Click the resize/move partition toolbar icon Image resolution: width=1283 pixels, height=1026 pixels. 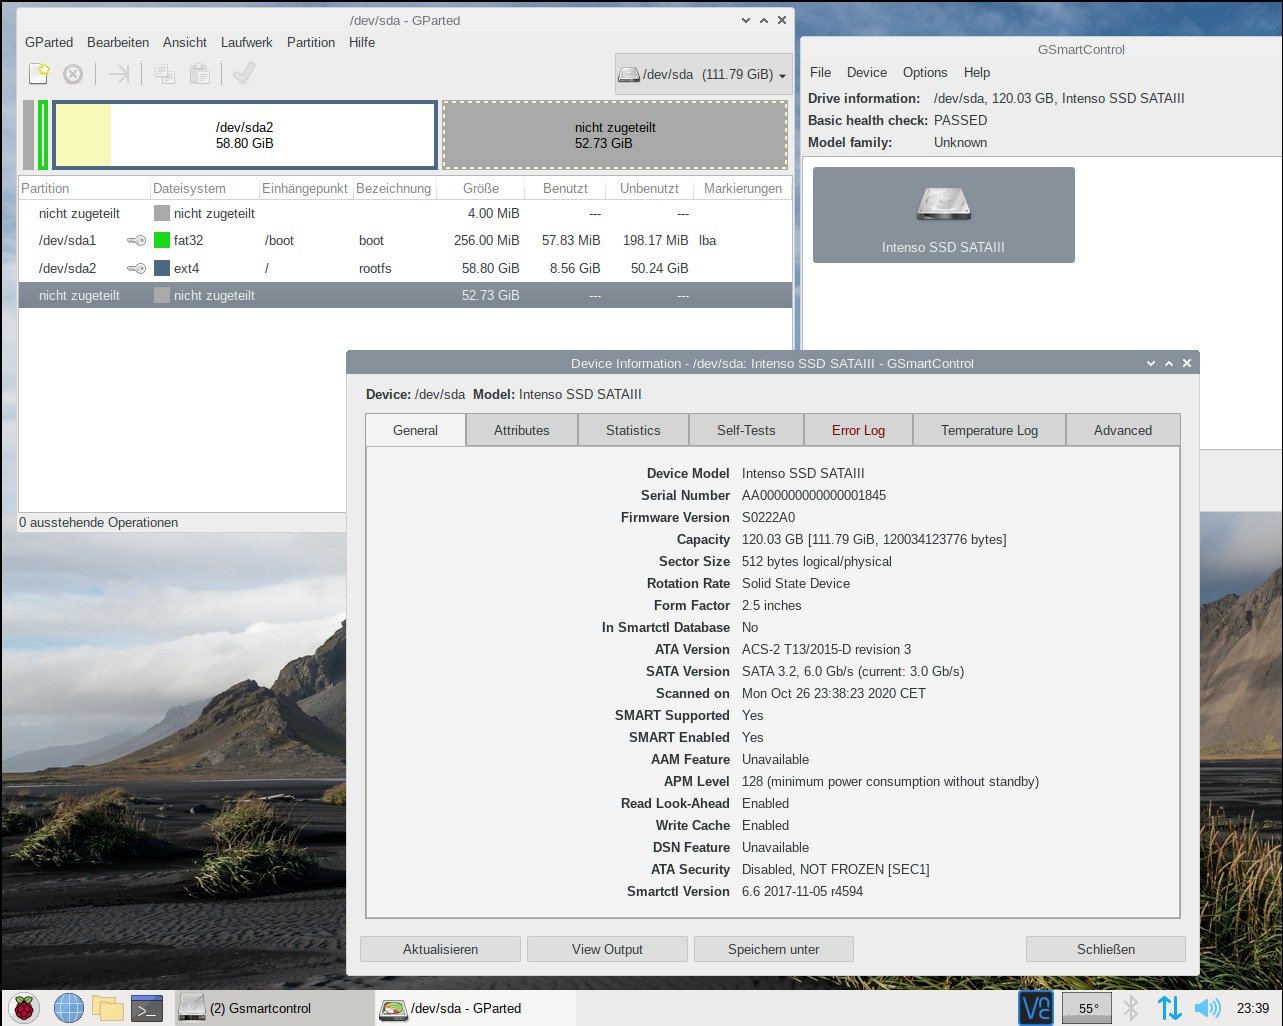(x=119, y=74)
